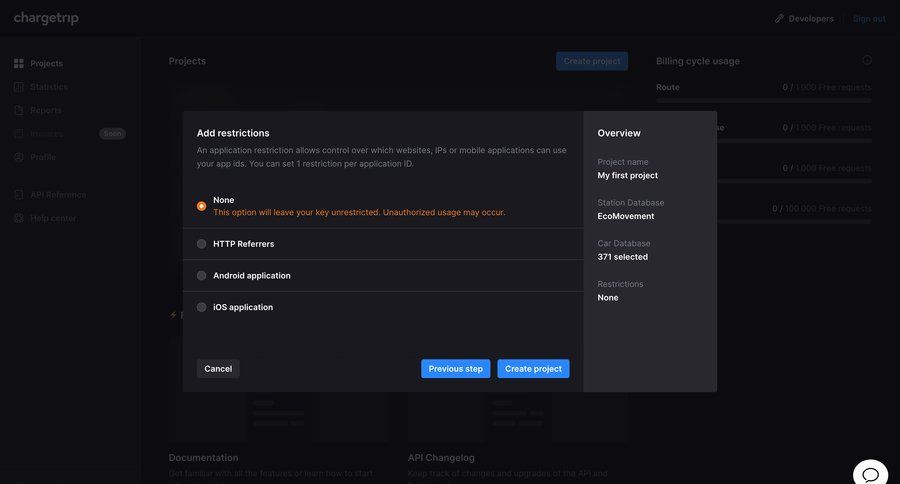Select the None restriction radio button
The height and width of the screenshot is (484, 900).
pos(201,206)
